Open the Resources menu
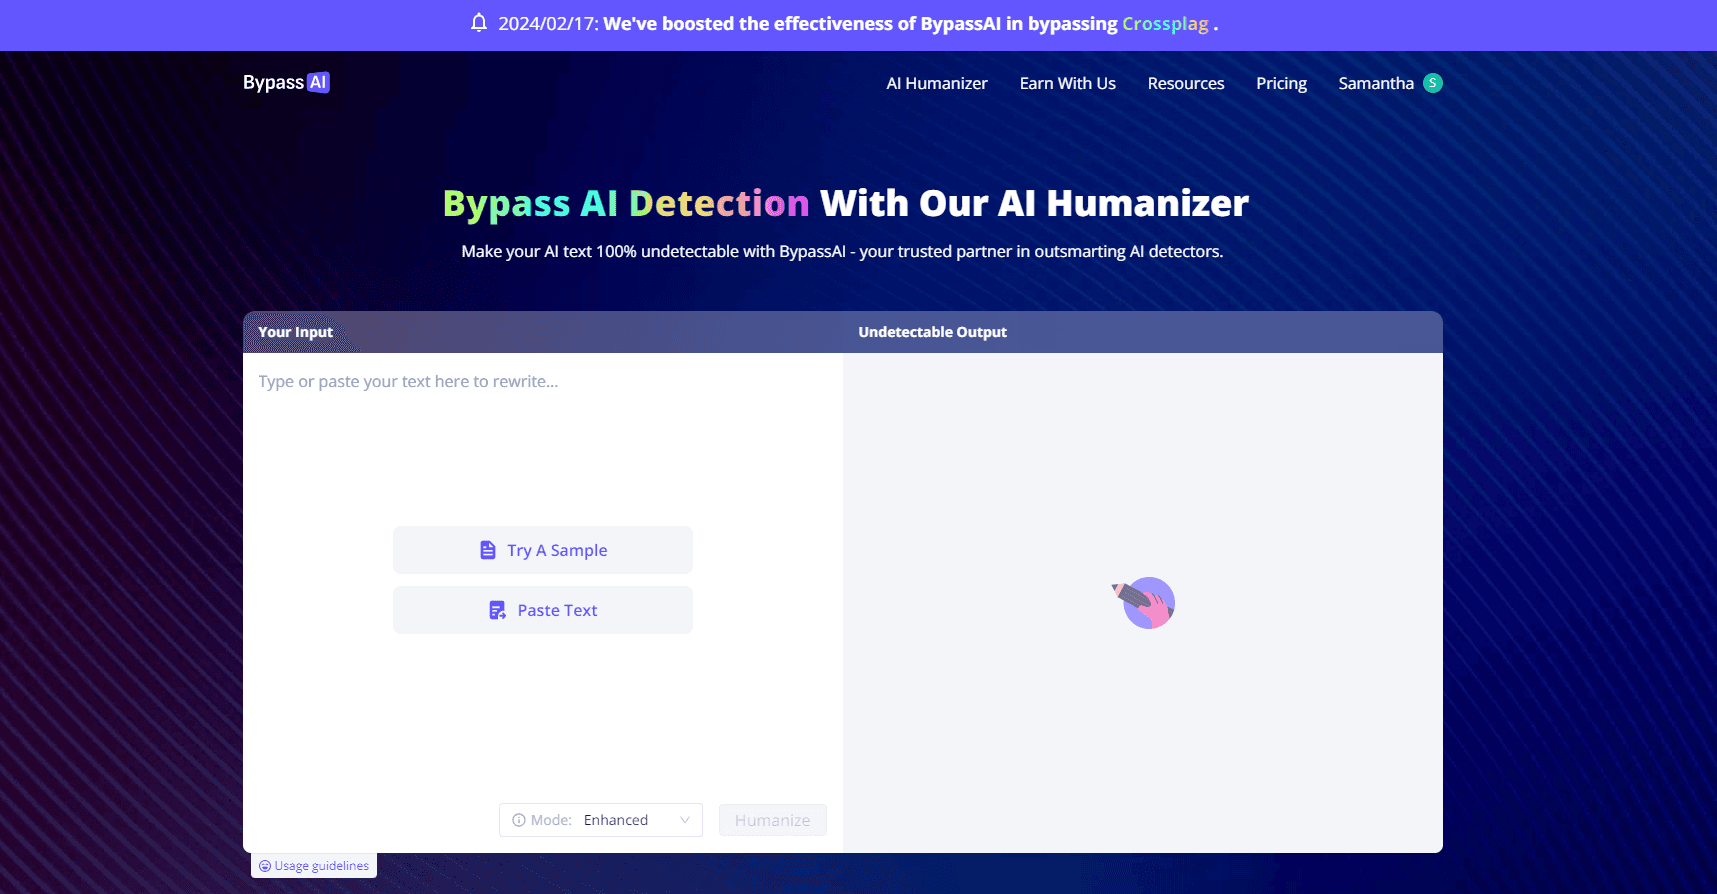1717x894 pixels. tap(1185, 83)
